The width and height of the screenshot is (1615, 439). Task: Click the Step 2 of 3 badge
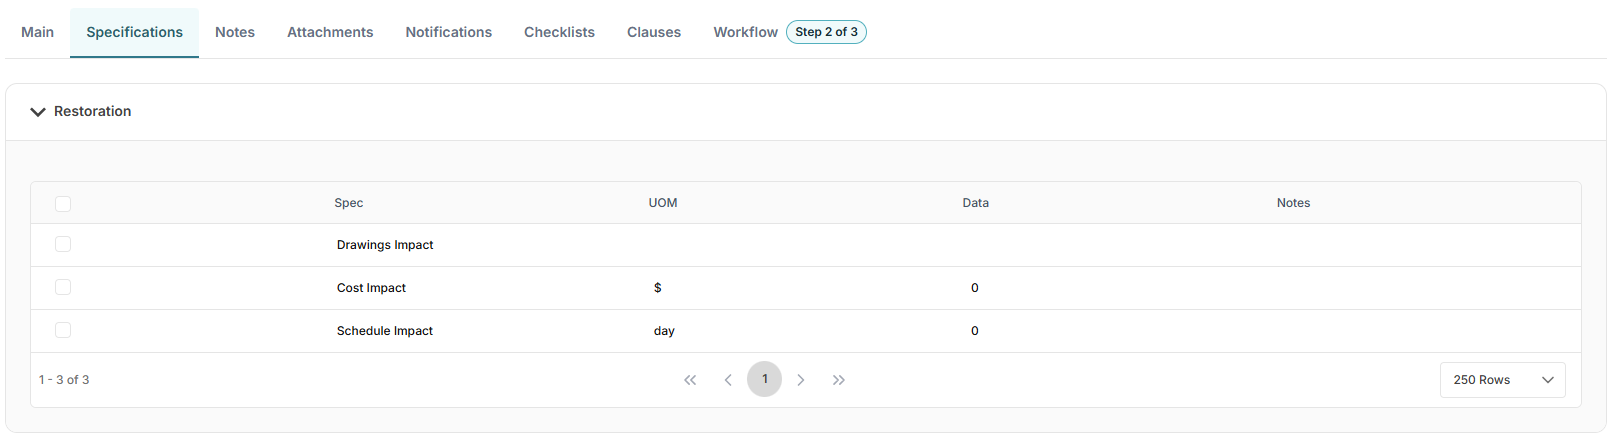coord(826,32)
